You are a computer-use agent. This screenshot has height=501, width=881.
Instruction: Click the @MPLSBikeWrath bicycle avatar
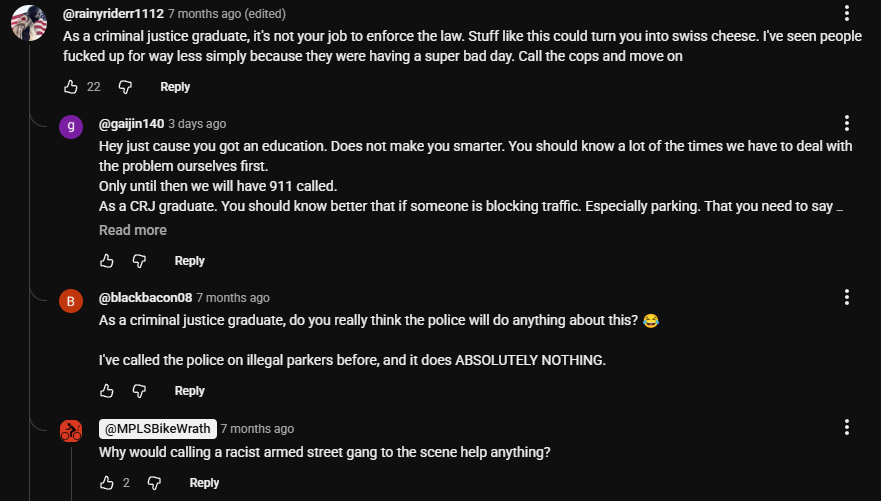pyautogui.click(x=71, y=431)
